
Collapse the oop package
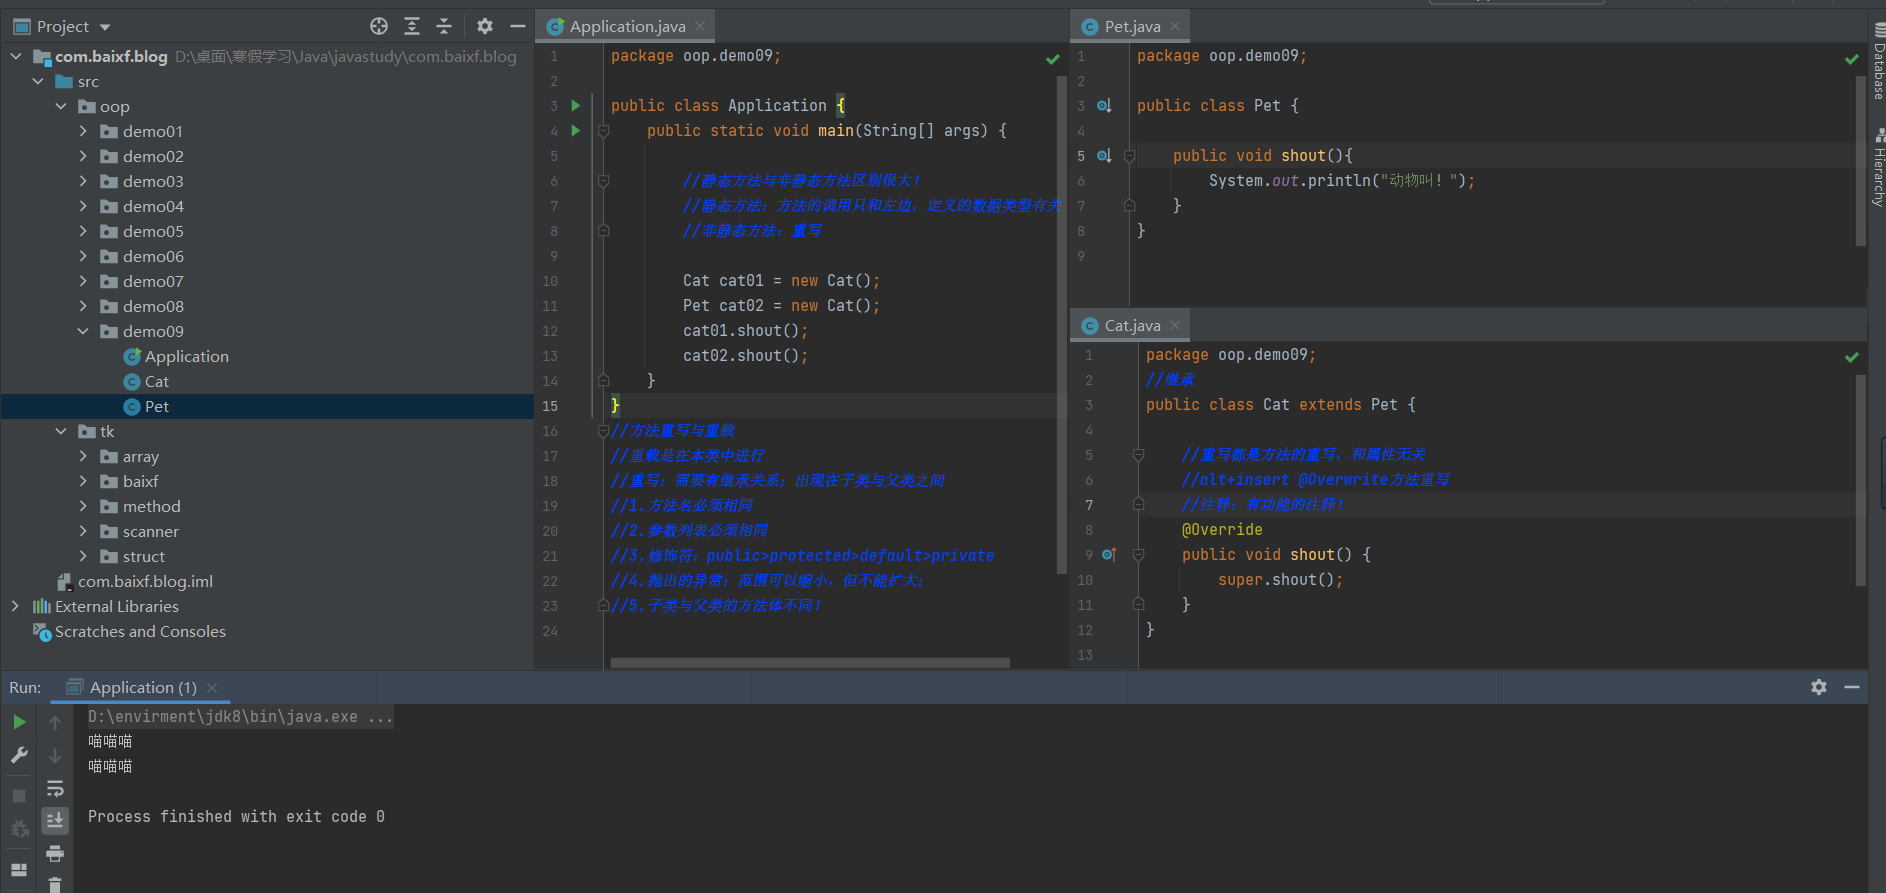61,107
